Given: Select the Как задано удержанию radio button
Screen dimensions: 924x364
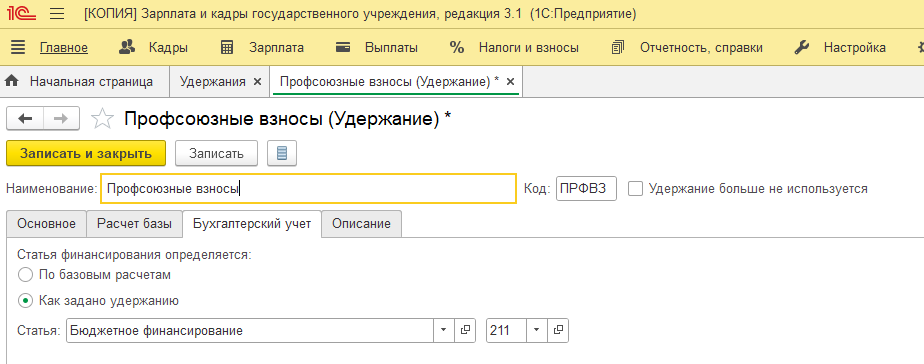Looking at the screenshot, I should [x=25, y=301].
